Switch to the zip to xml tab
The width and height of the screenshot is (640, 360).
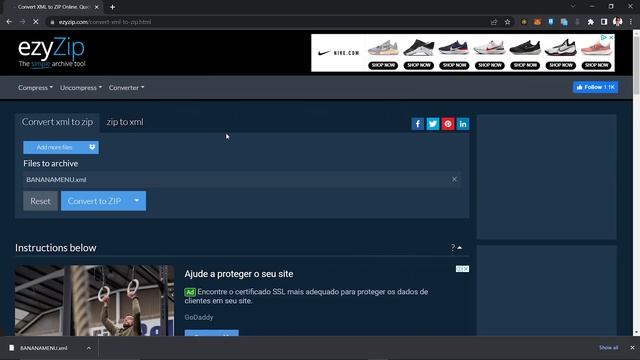[x=125, y=122]
